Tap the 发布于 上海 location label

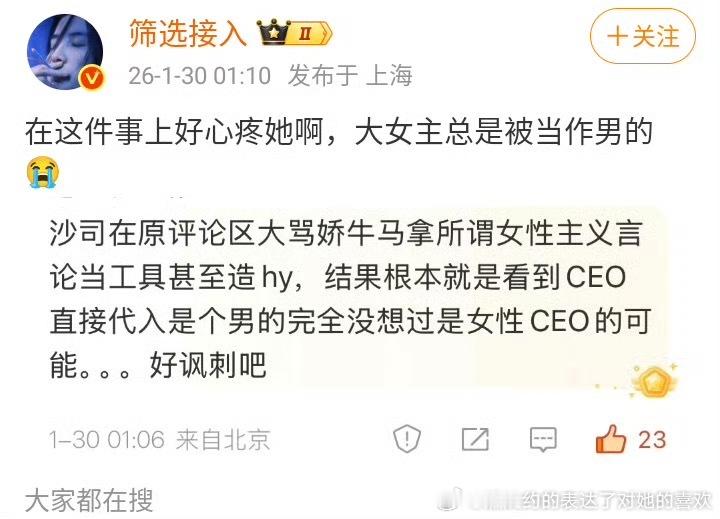click(x=350, y=76)
